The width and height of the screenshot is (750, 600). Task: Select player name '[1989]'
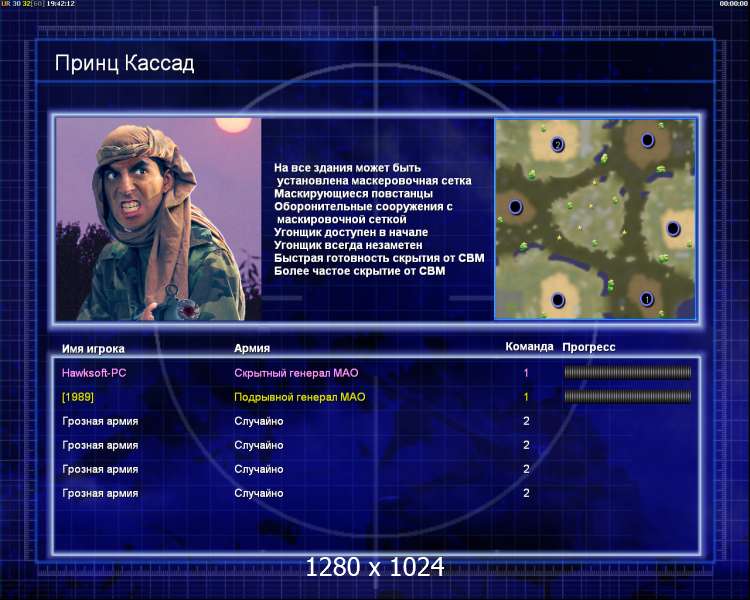pyautogui.click(x=78, y=397)
